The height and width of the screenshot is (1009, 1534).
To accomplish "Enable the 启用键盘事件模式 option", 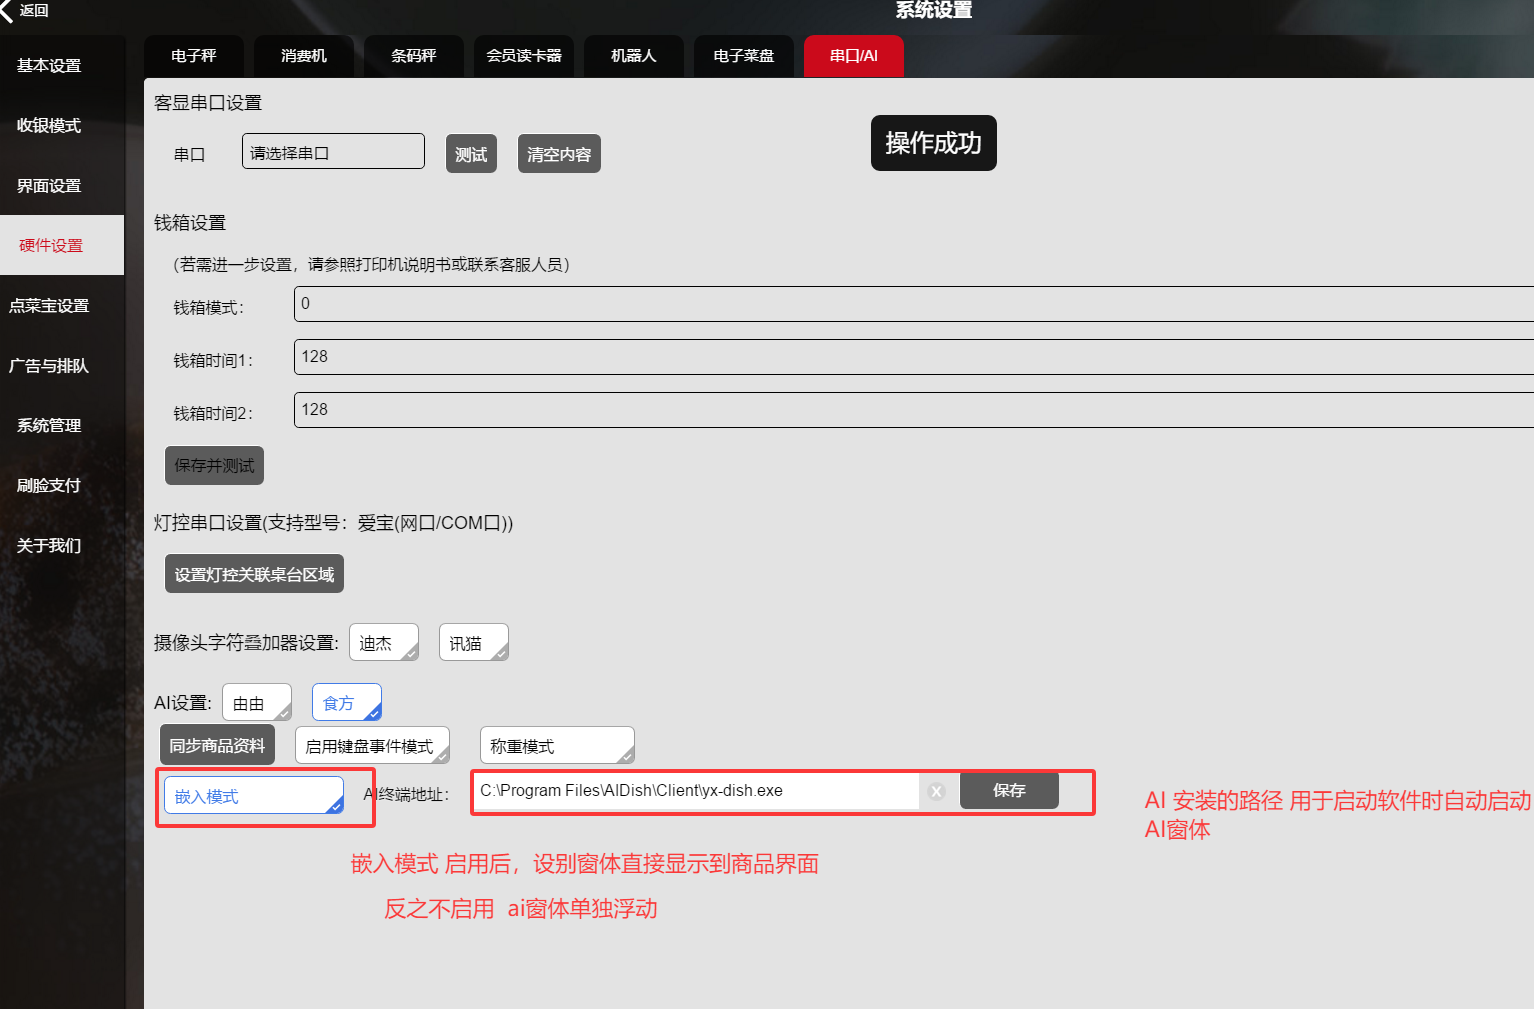I will 371,746.
